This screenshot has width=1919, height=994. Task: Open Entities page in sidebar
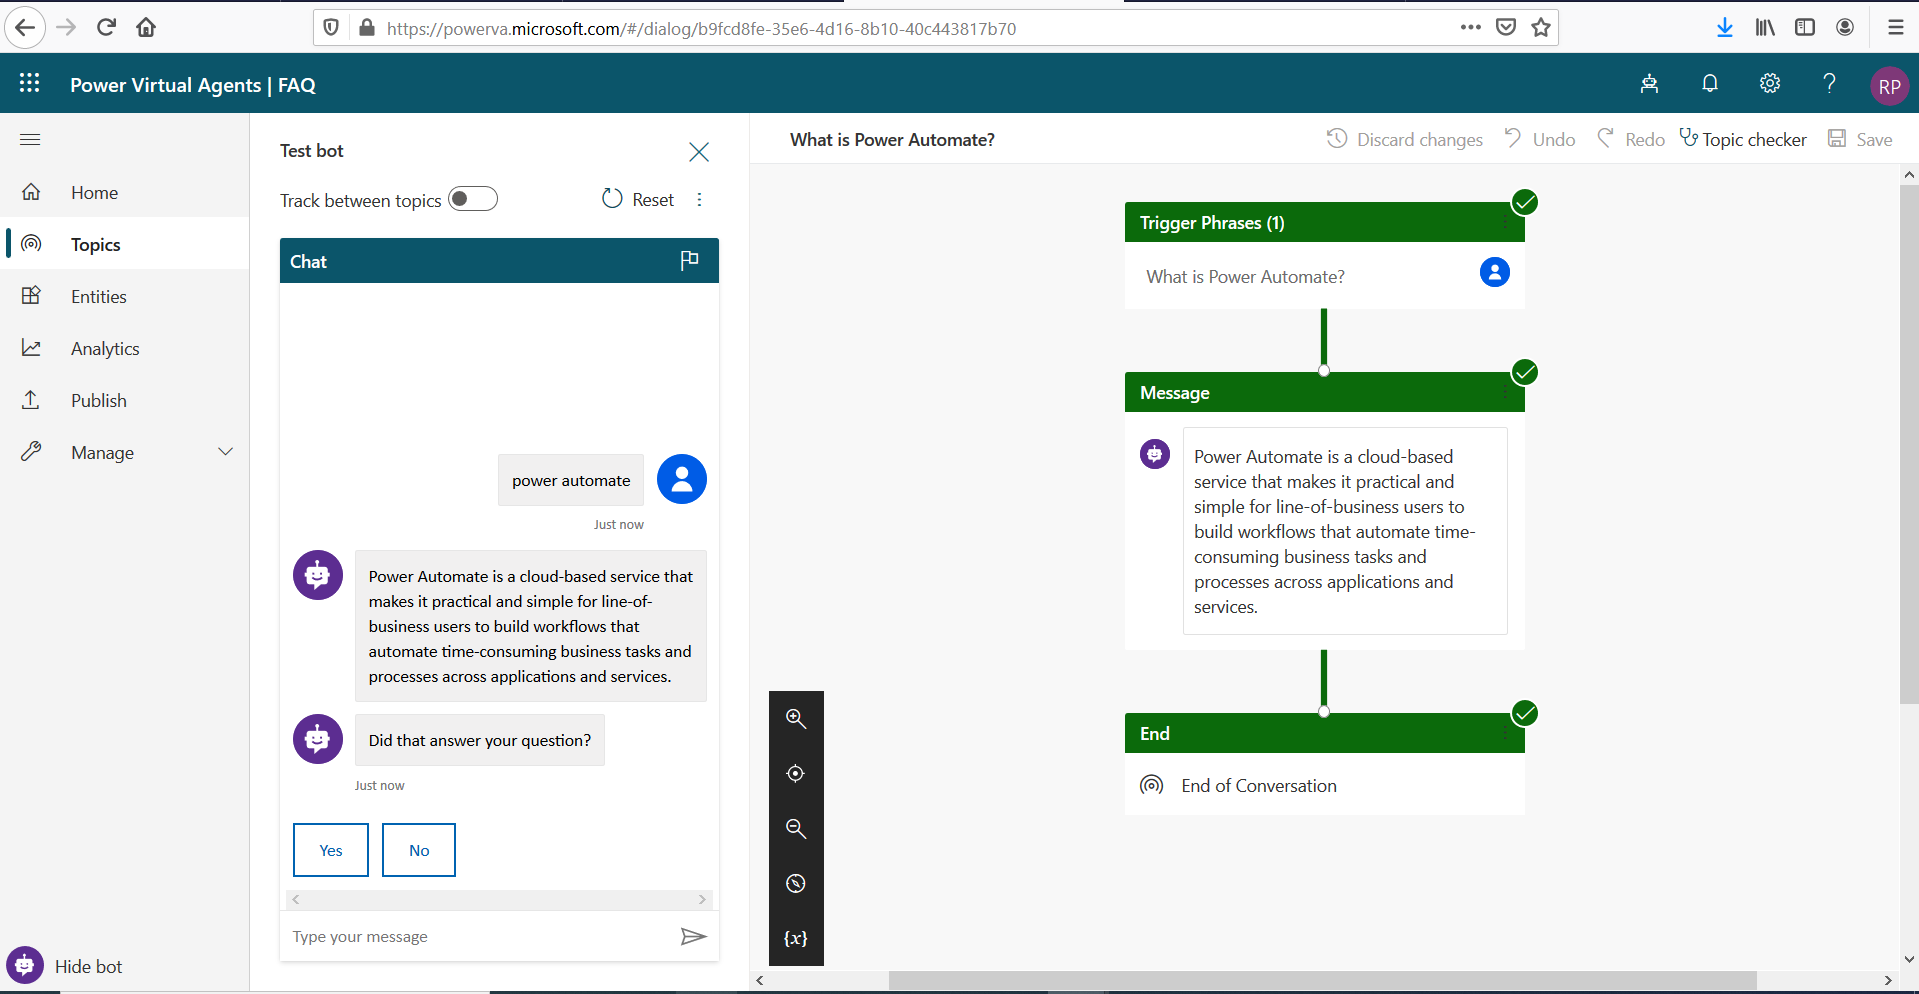click(x=125, y=296)
